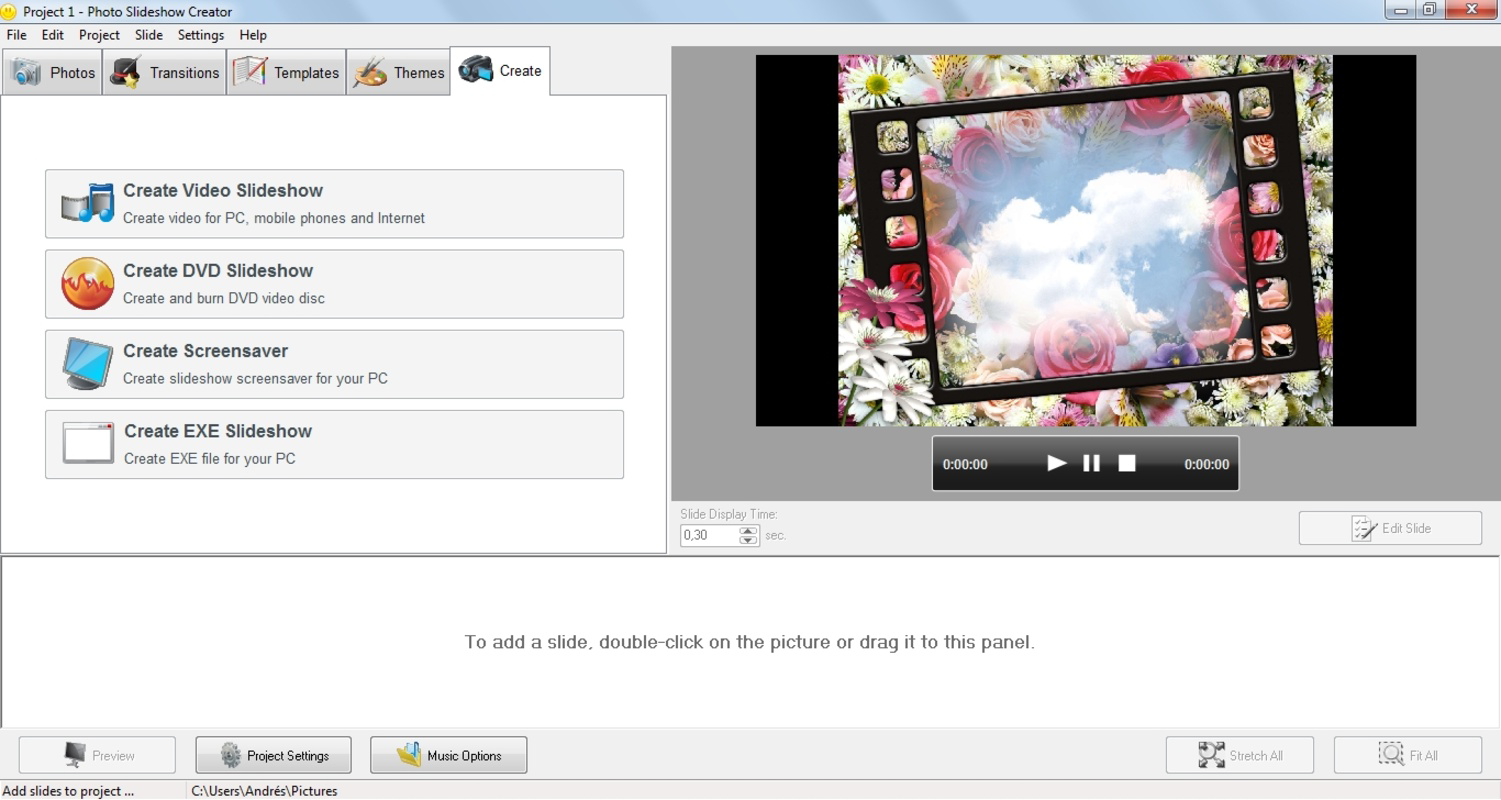Open the Project menu

(x=99, y=35)
